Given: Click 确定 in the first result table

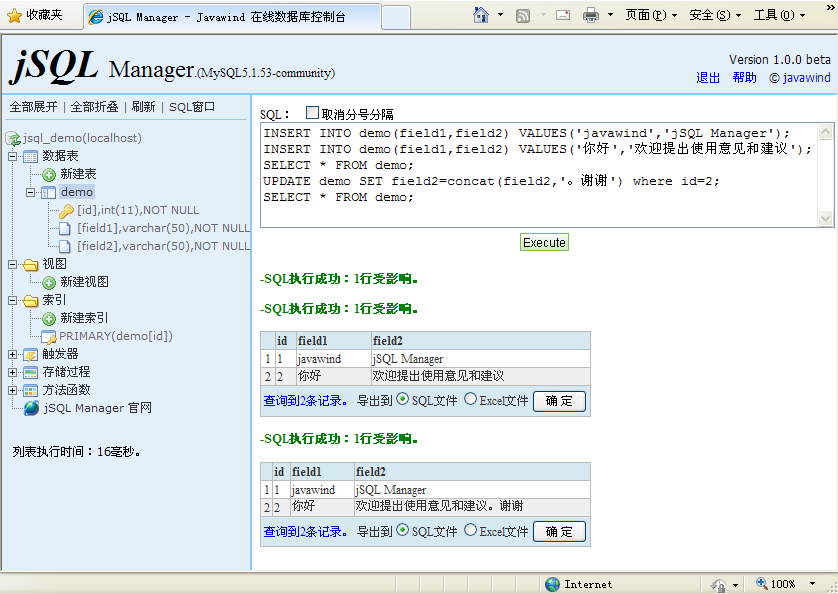Looking at the screenshot, I should coord(559,401).
